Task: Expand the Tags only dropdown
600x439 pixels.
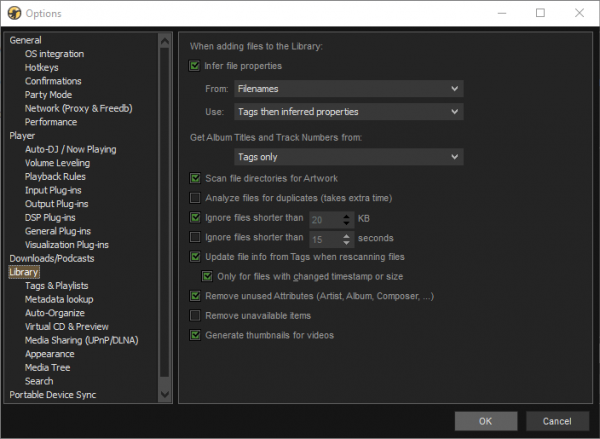Action: (x=349, y=157)
